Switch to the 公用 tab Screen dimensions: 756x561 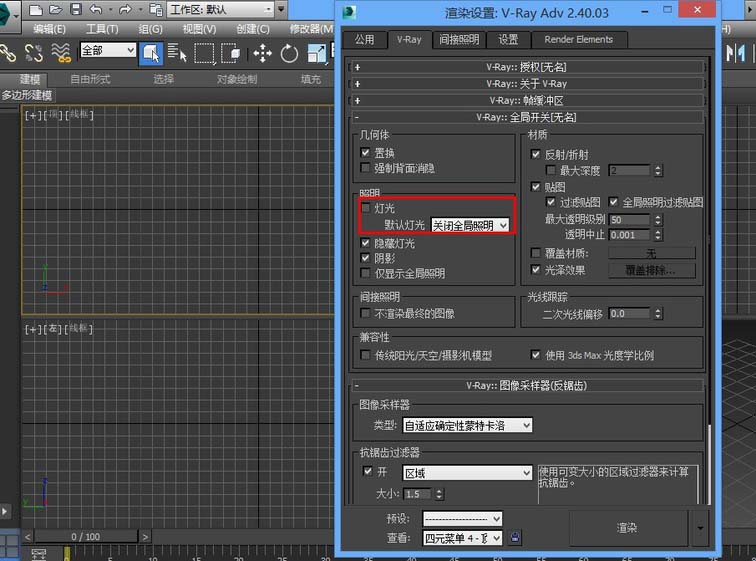[x=364, y=39]
